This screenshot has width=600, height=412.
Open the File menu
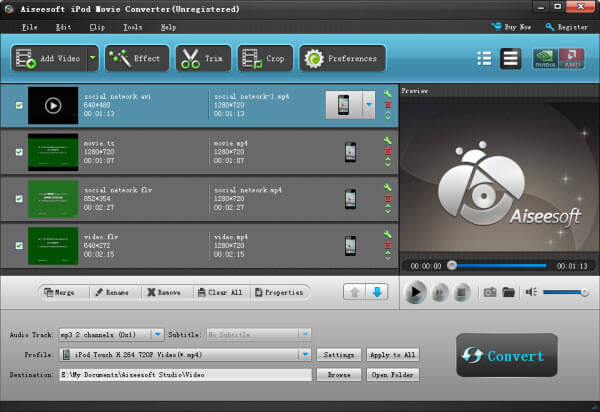pyautogui.click(x=29, y=27)
